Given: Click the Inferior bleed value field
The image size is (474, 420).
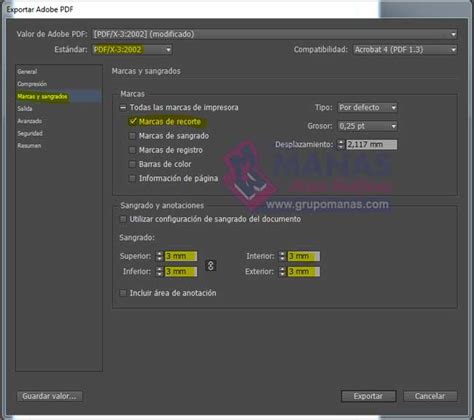Looking at the screenshot, I should (x=181, y=272).
